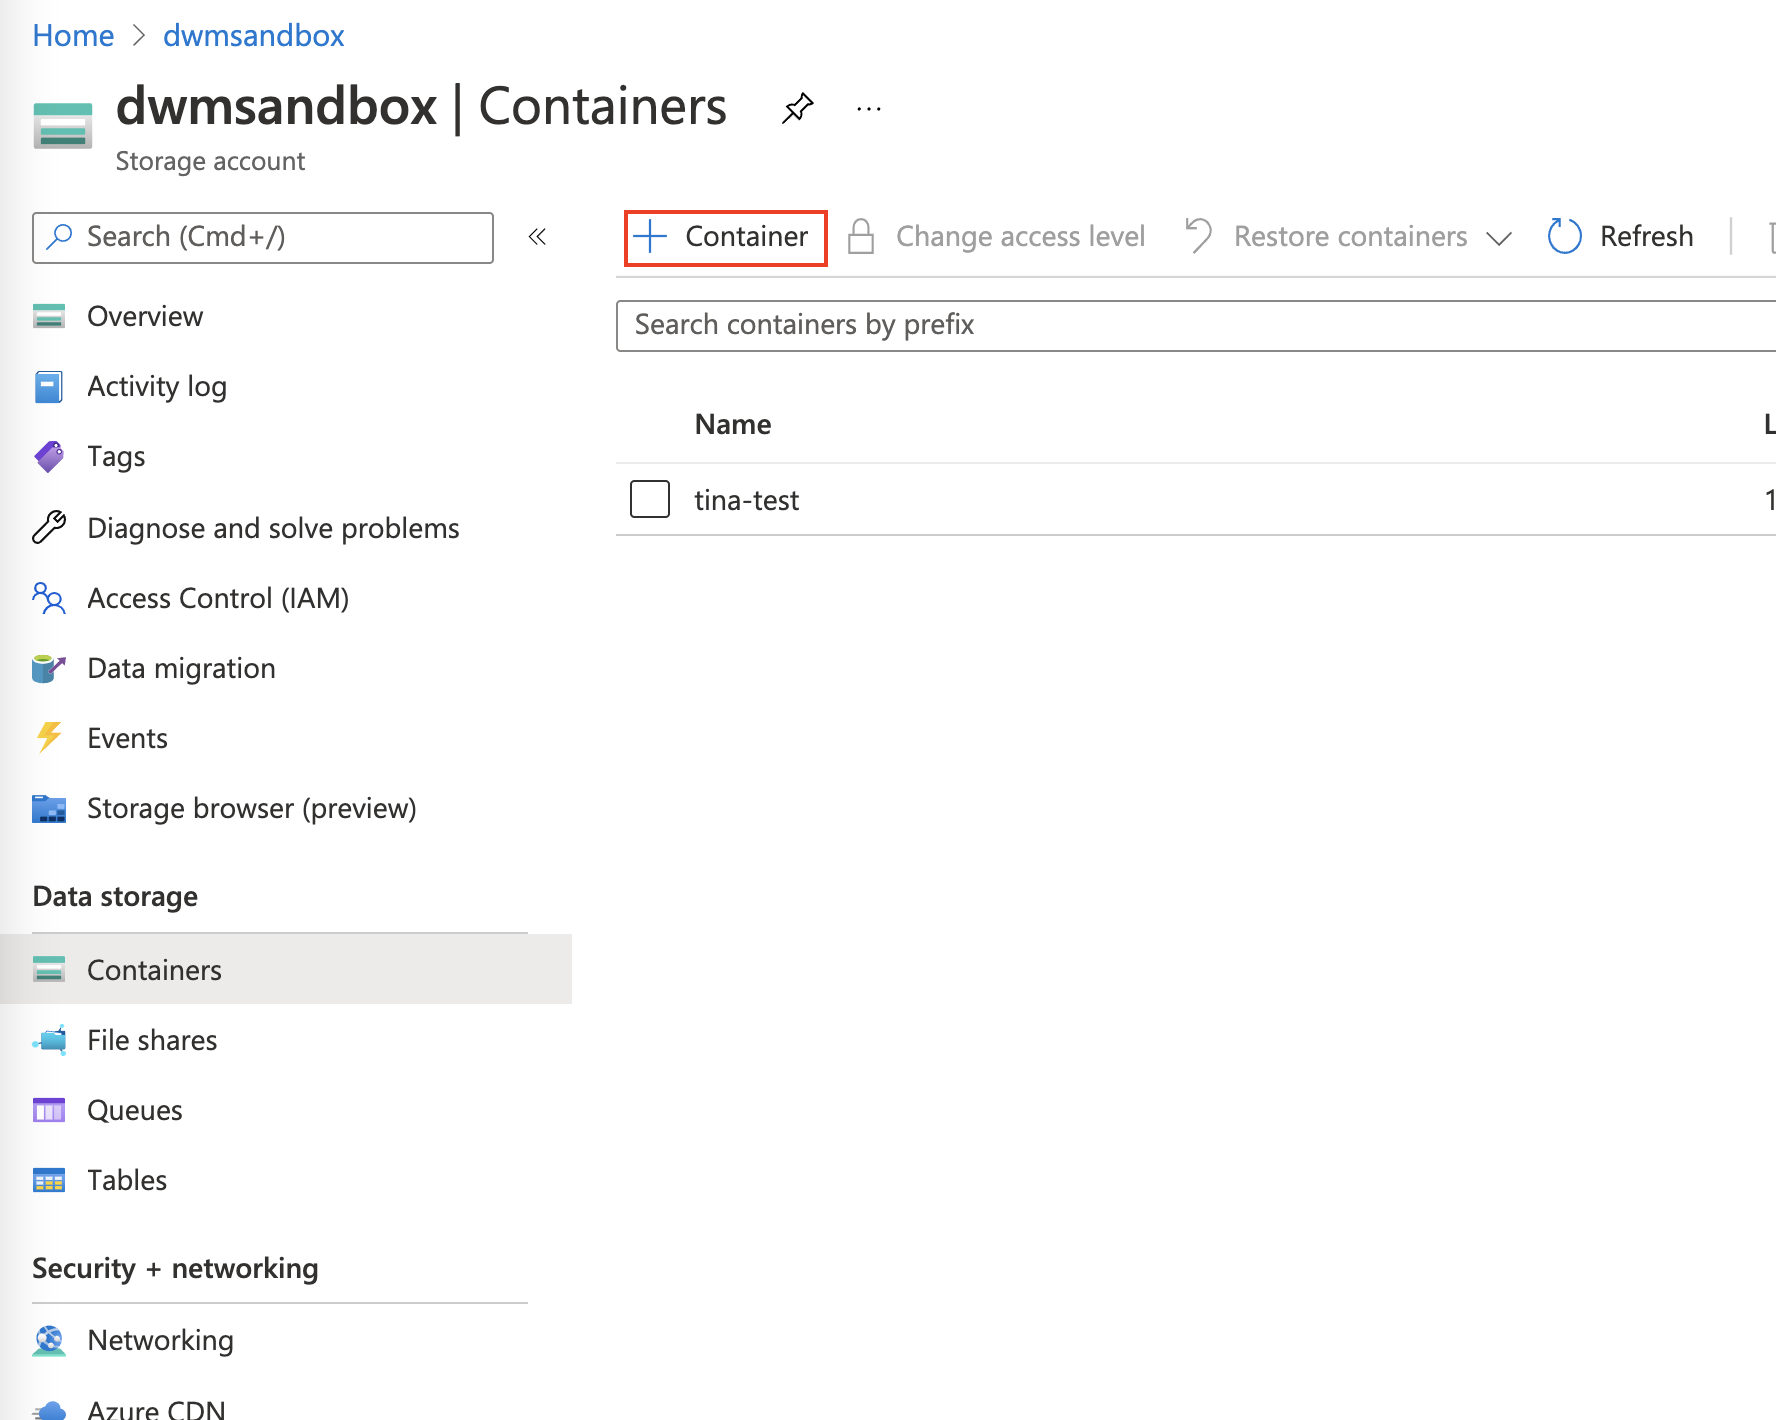Sort by the Name column header
Viewport: 1776px width, 1420px height.
pyautogui.click(x=733, y=424)
